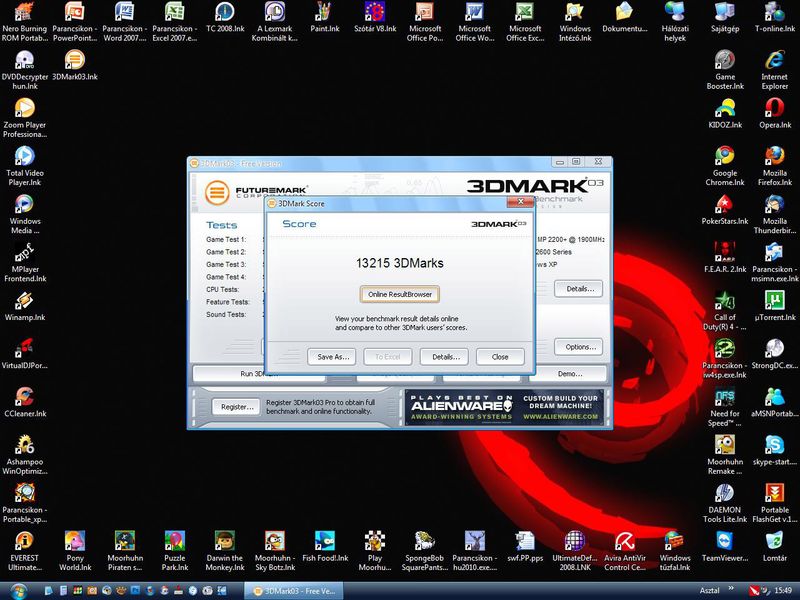Screen dimensions: 800x600
Task: Select the Need for Speed desktop icon
Action: pos(724,407)
